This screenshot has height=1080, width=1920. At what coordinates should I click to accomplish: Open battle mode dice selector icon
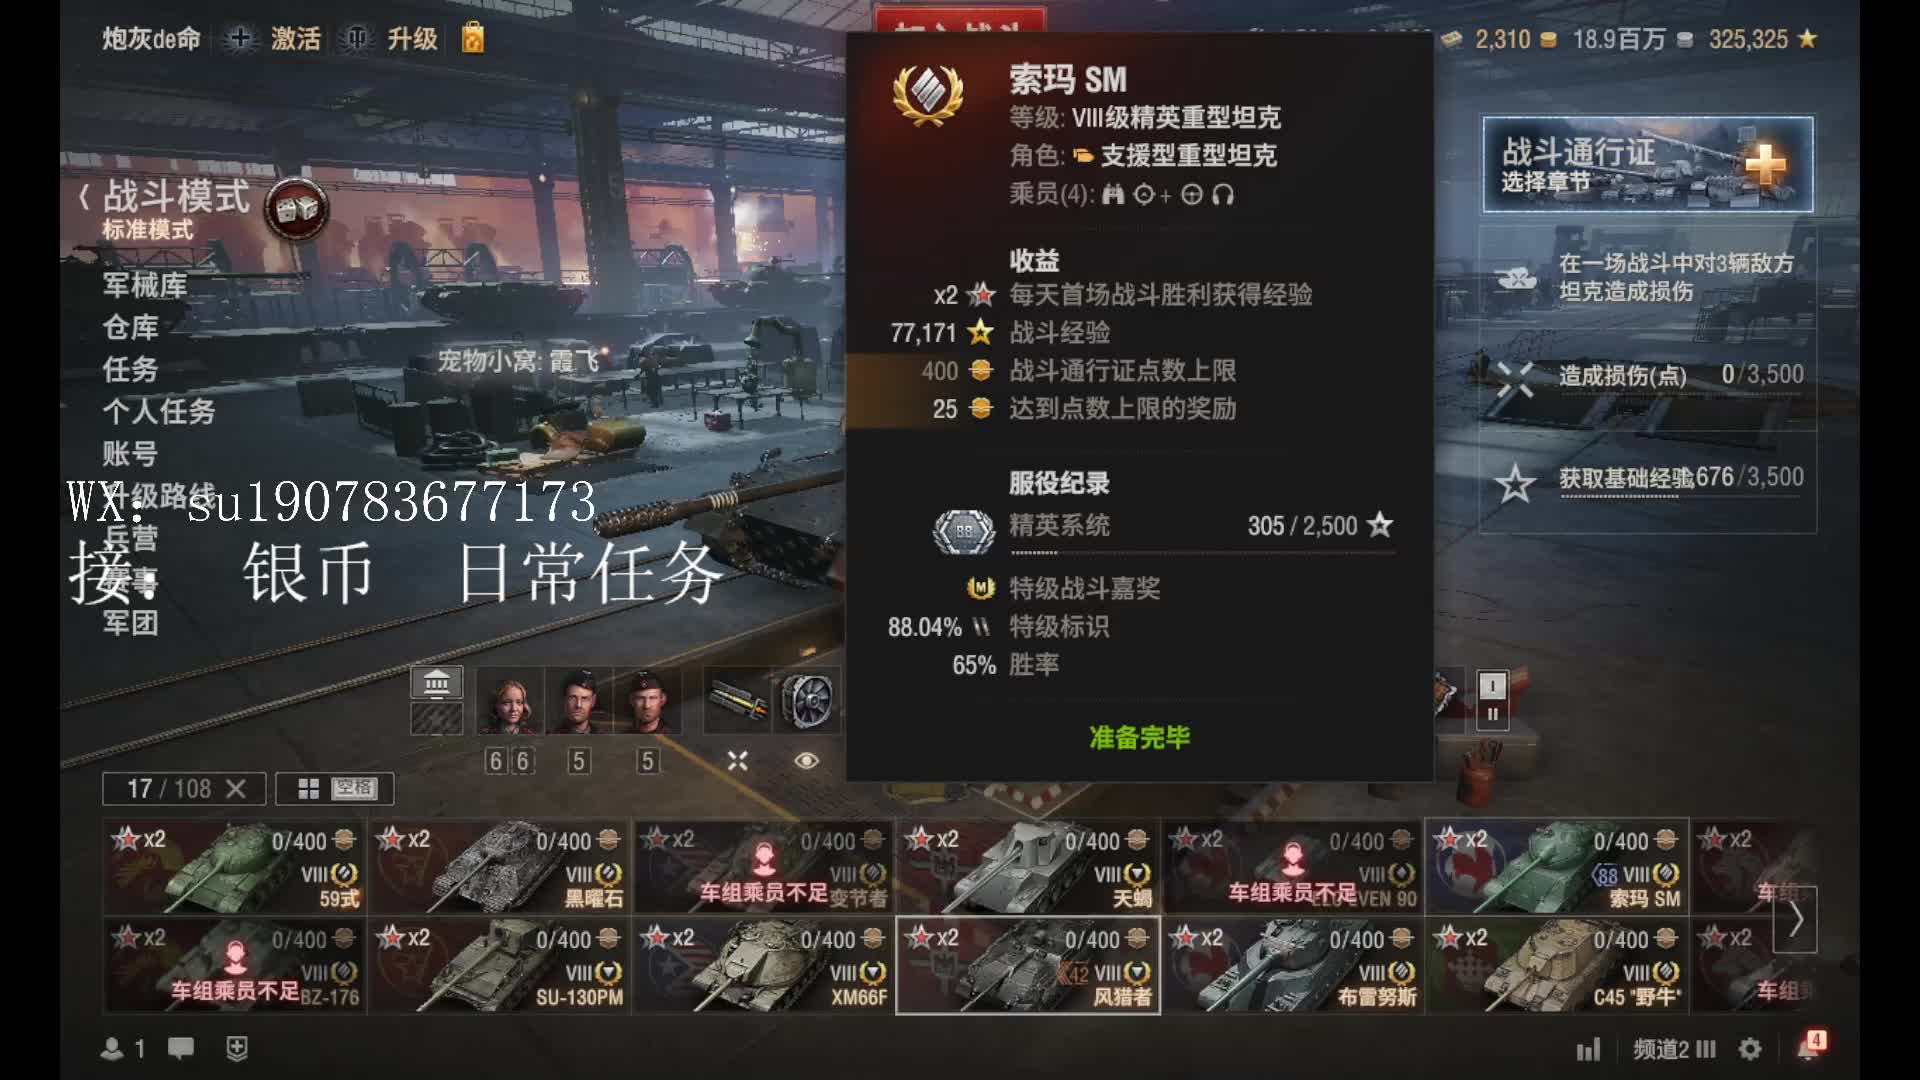tap(297, 209)
